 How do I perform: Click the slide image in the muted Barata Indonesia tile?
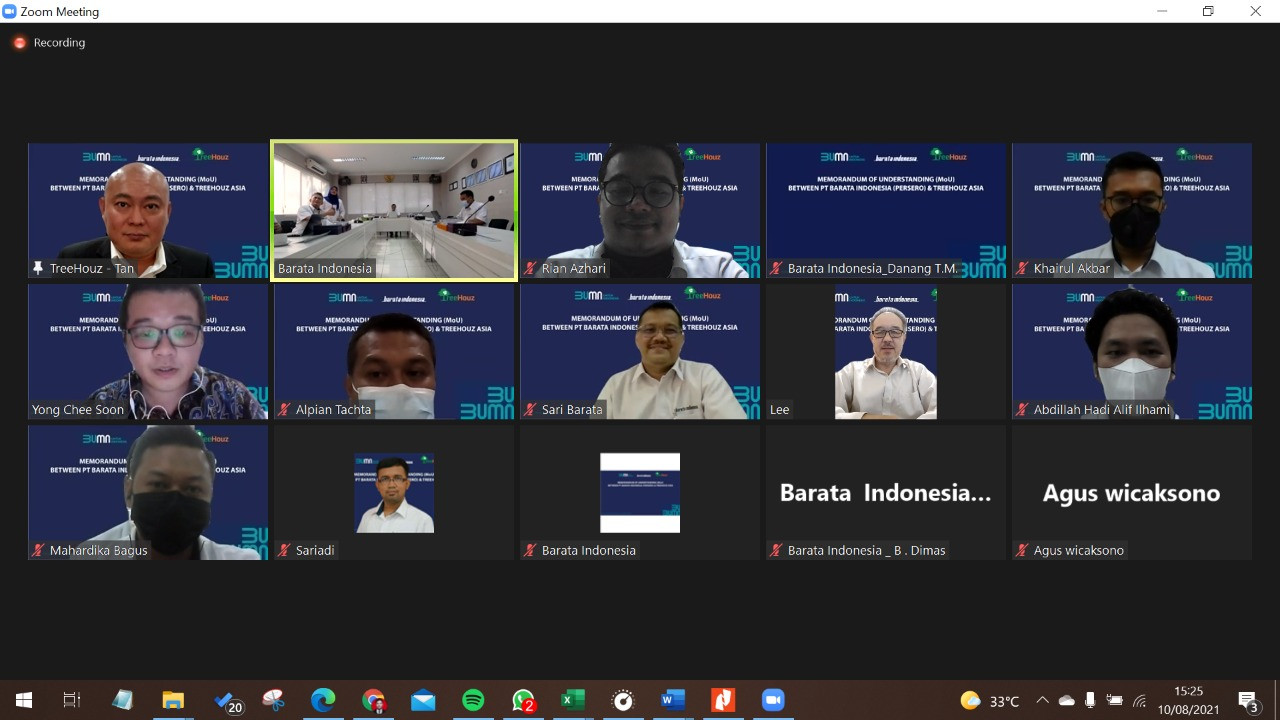tap(640, 492)
